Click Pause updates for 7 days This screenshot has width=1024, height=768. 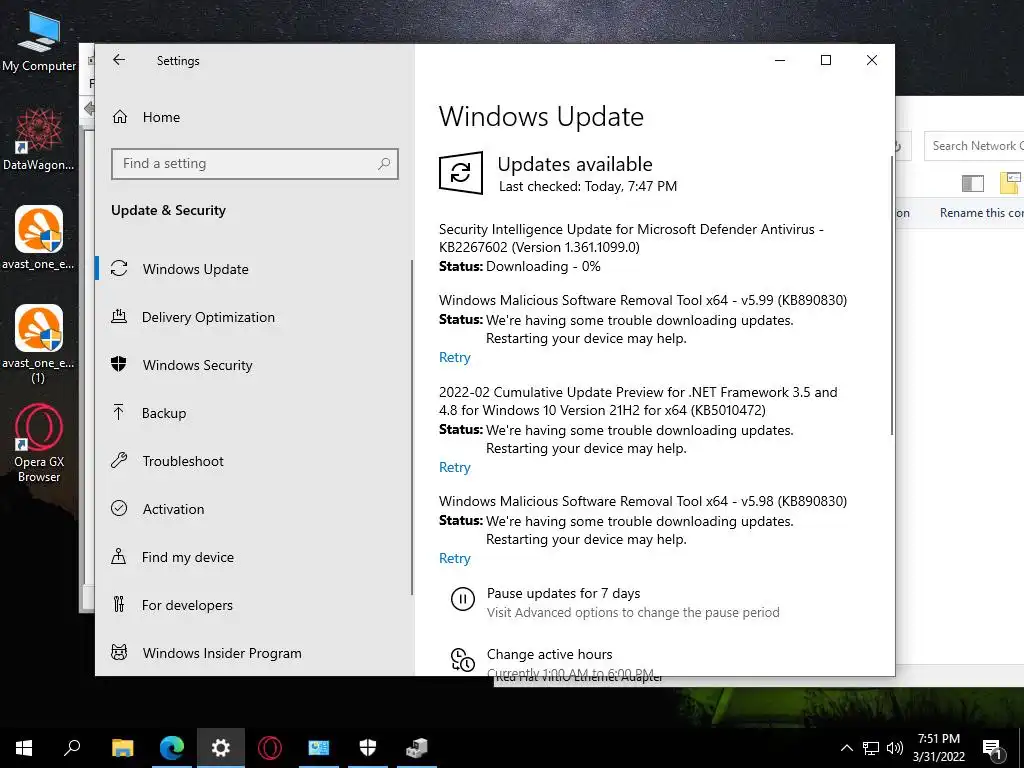coord(563,593)
